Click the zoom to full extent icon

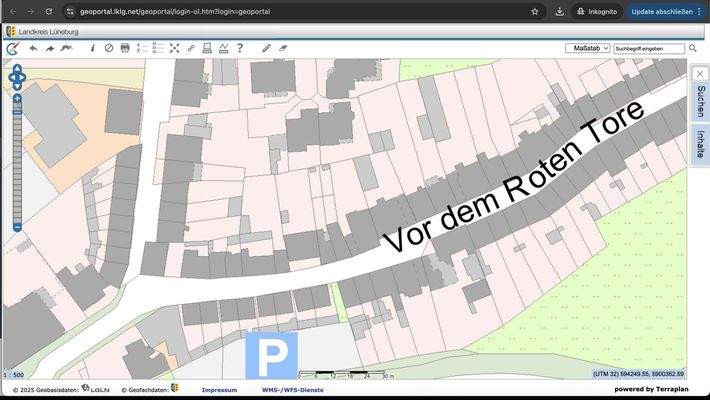pyautogui.click(x=174, y=48)
